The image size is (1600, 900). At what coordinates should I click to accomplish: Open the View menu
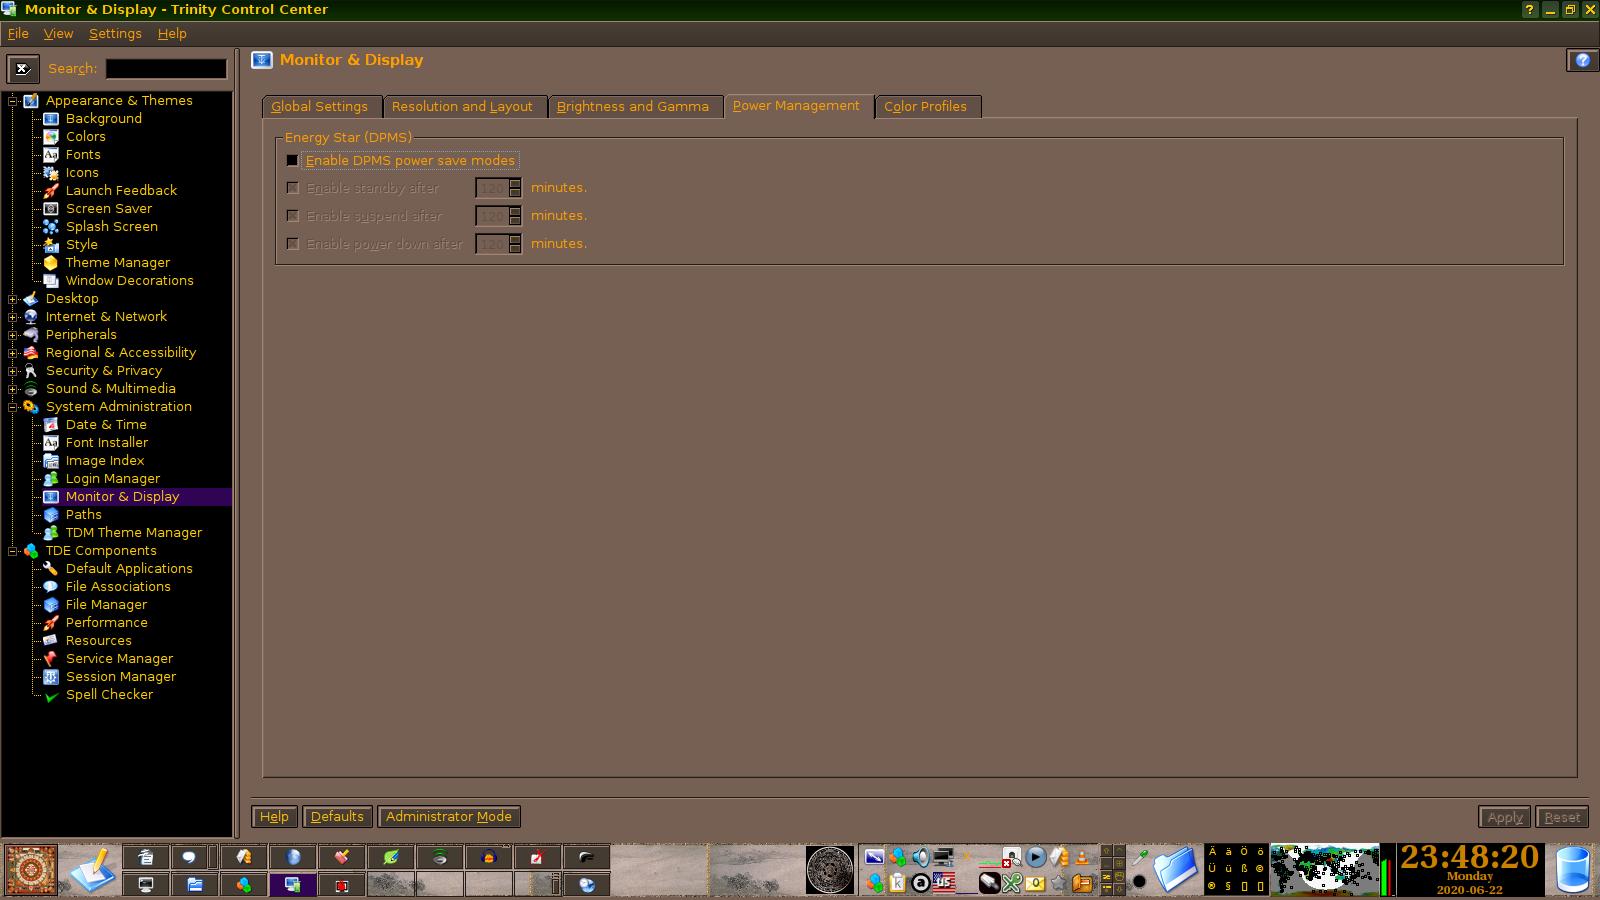click(58, 33)
